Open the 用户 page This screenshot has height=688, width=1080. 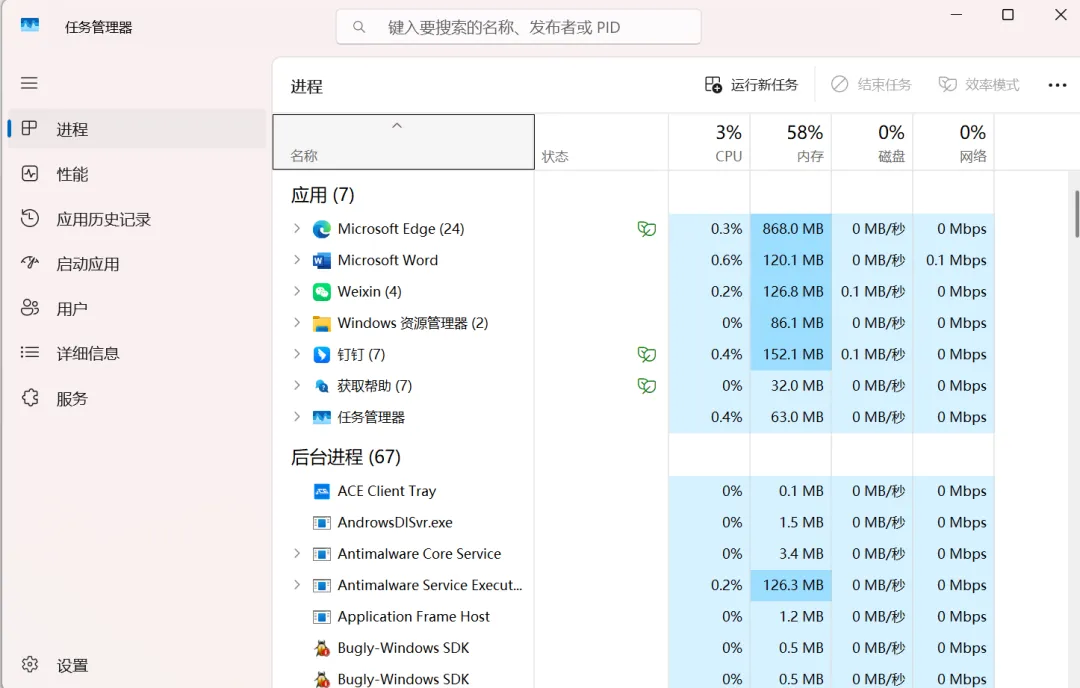click(137, 309)
